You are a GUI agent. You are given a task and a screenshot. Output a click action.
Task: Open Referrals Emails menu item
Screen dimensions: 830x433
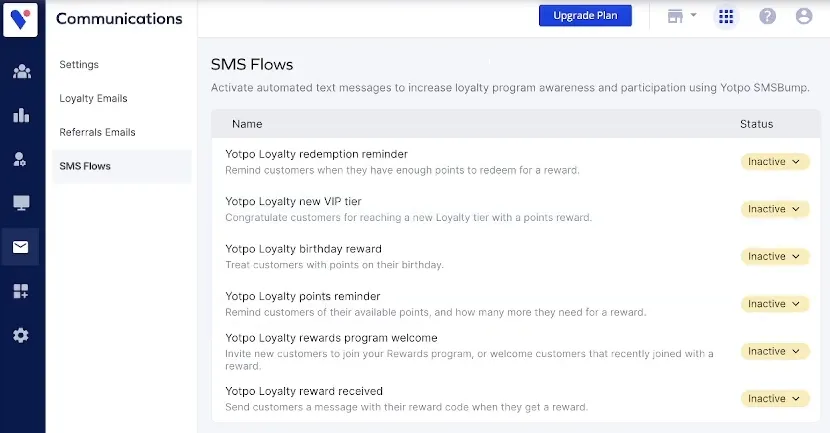tap(97, 132)
